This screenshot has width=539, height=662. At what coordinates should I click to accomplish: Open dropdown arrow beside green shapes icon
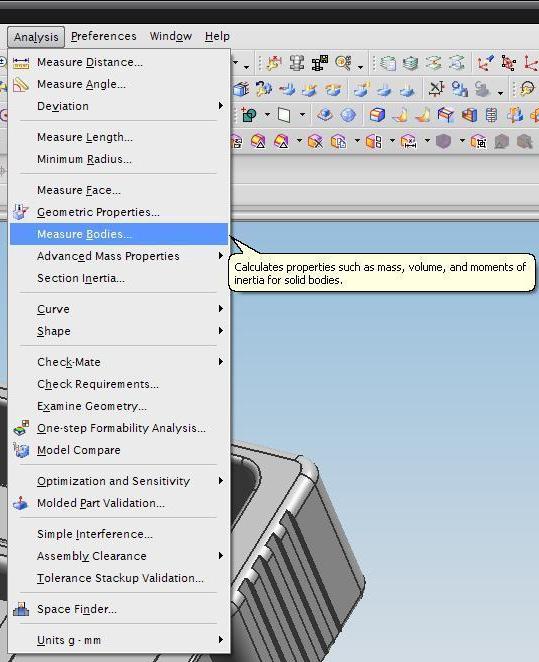click(267, 114)
